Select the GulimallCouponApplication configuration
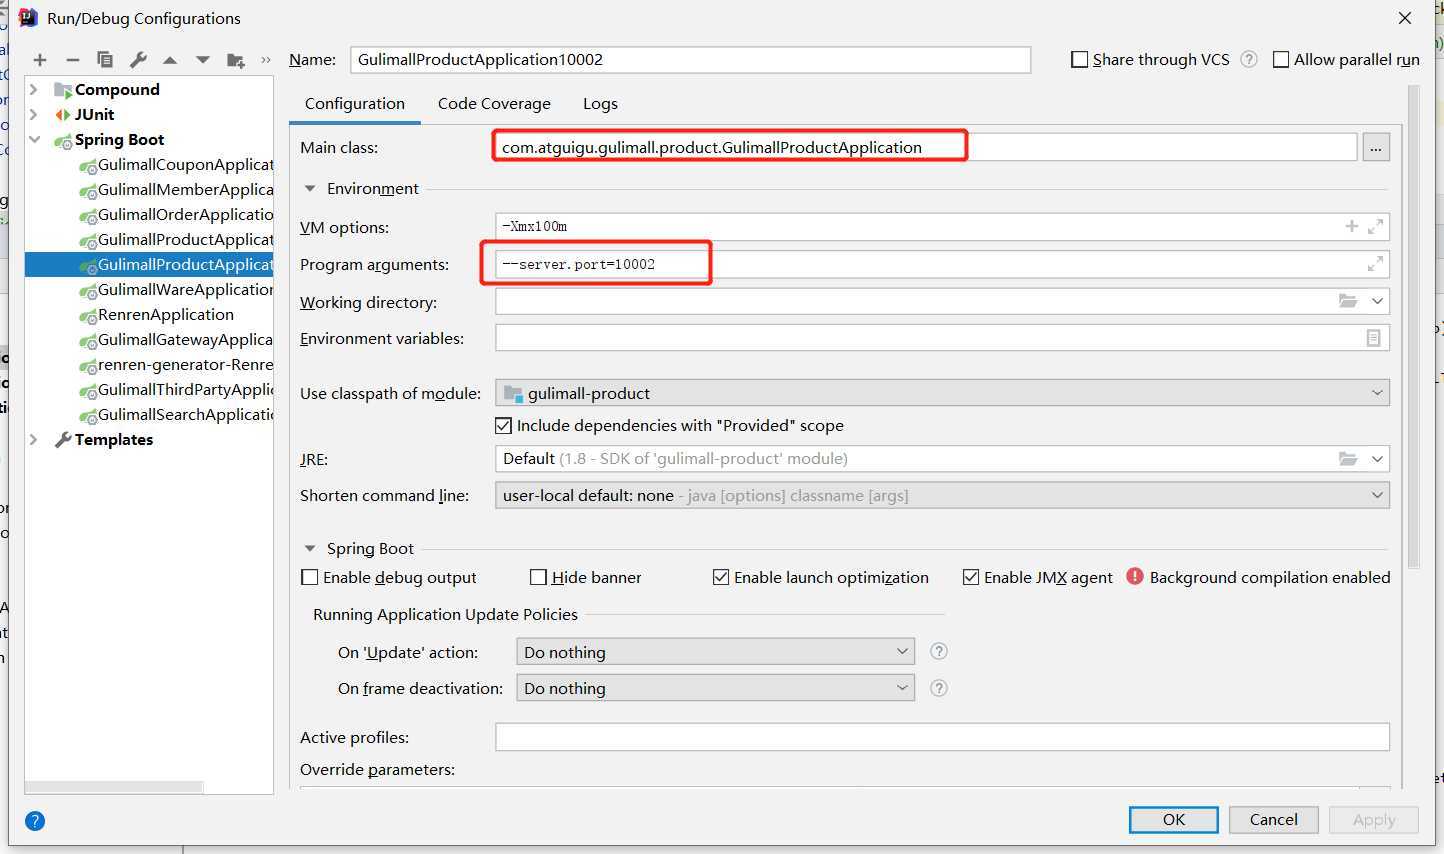This screenshot has height=854, width=1444. [176, 165]
